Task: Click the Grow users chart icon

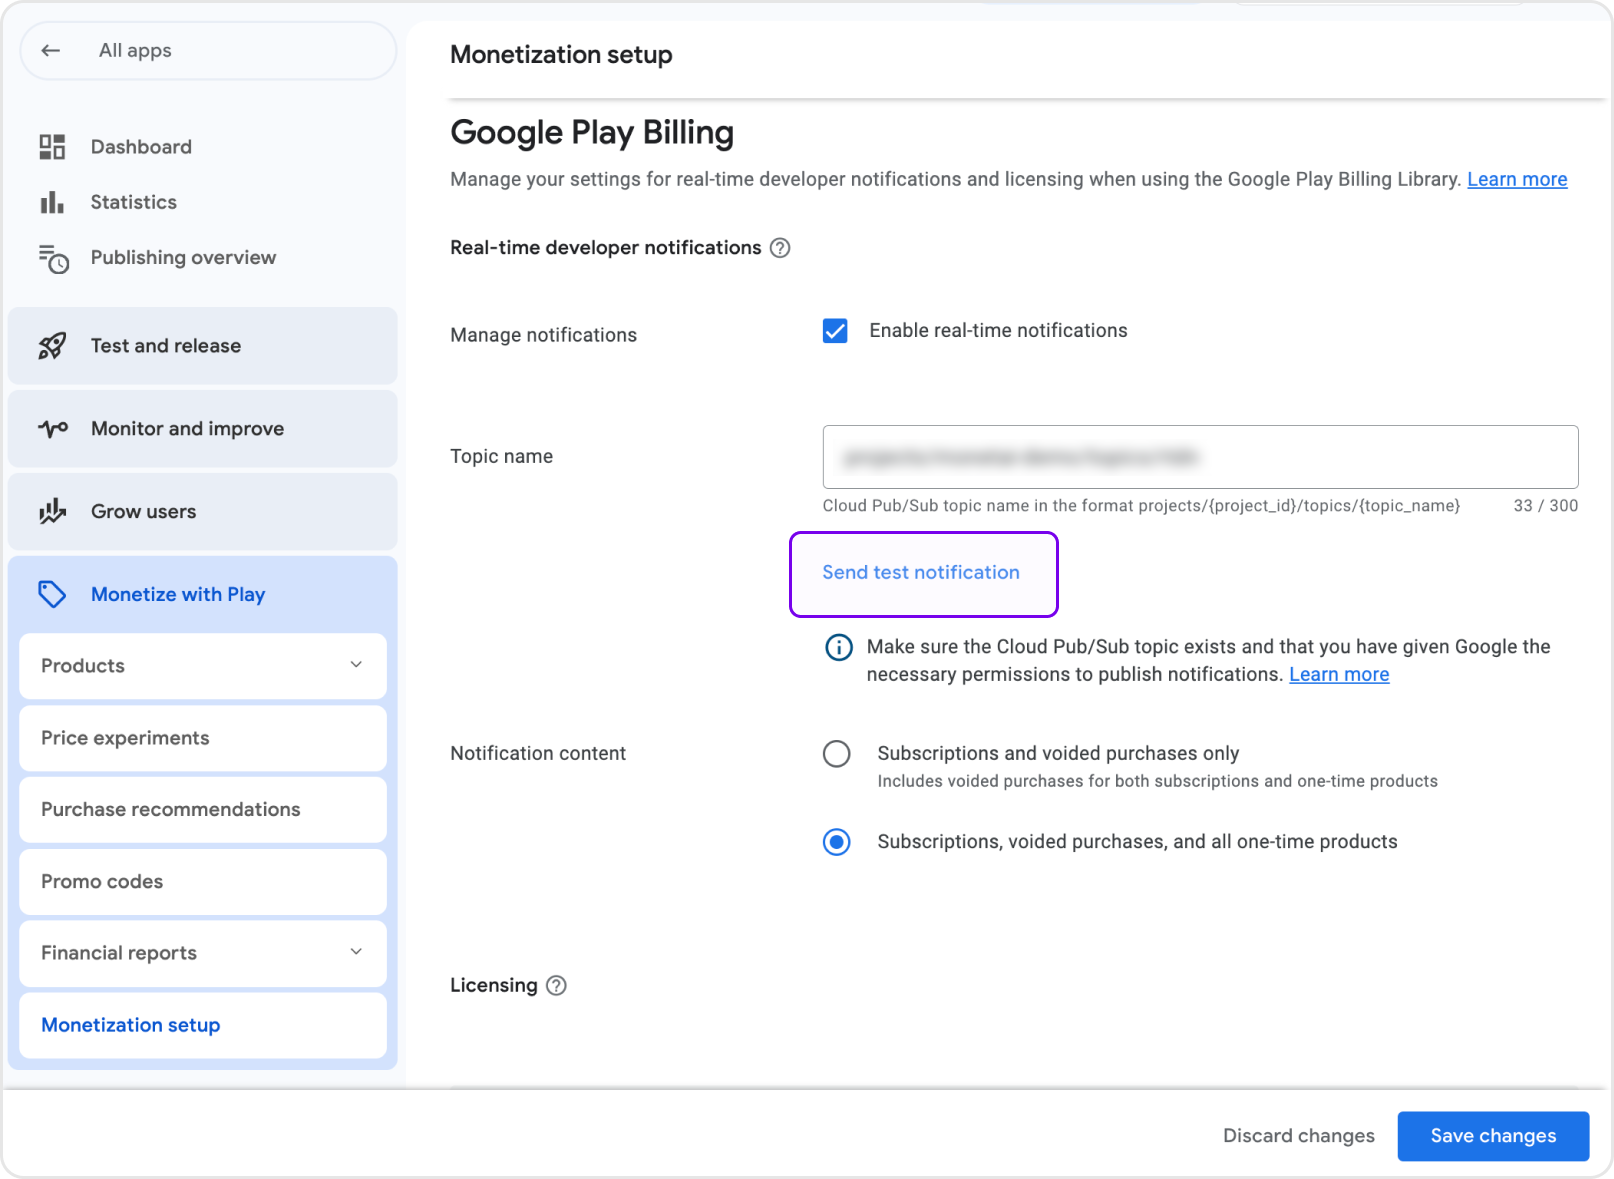Action: (52, 512)
